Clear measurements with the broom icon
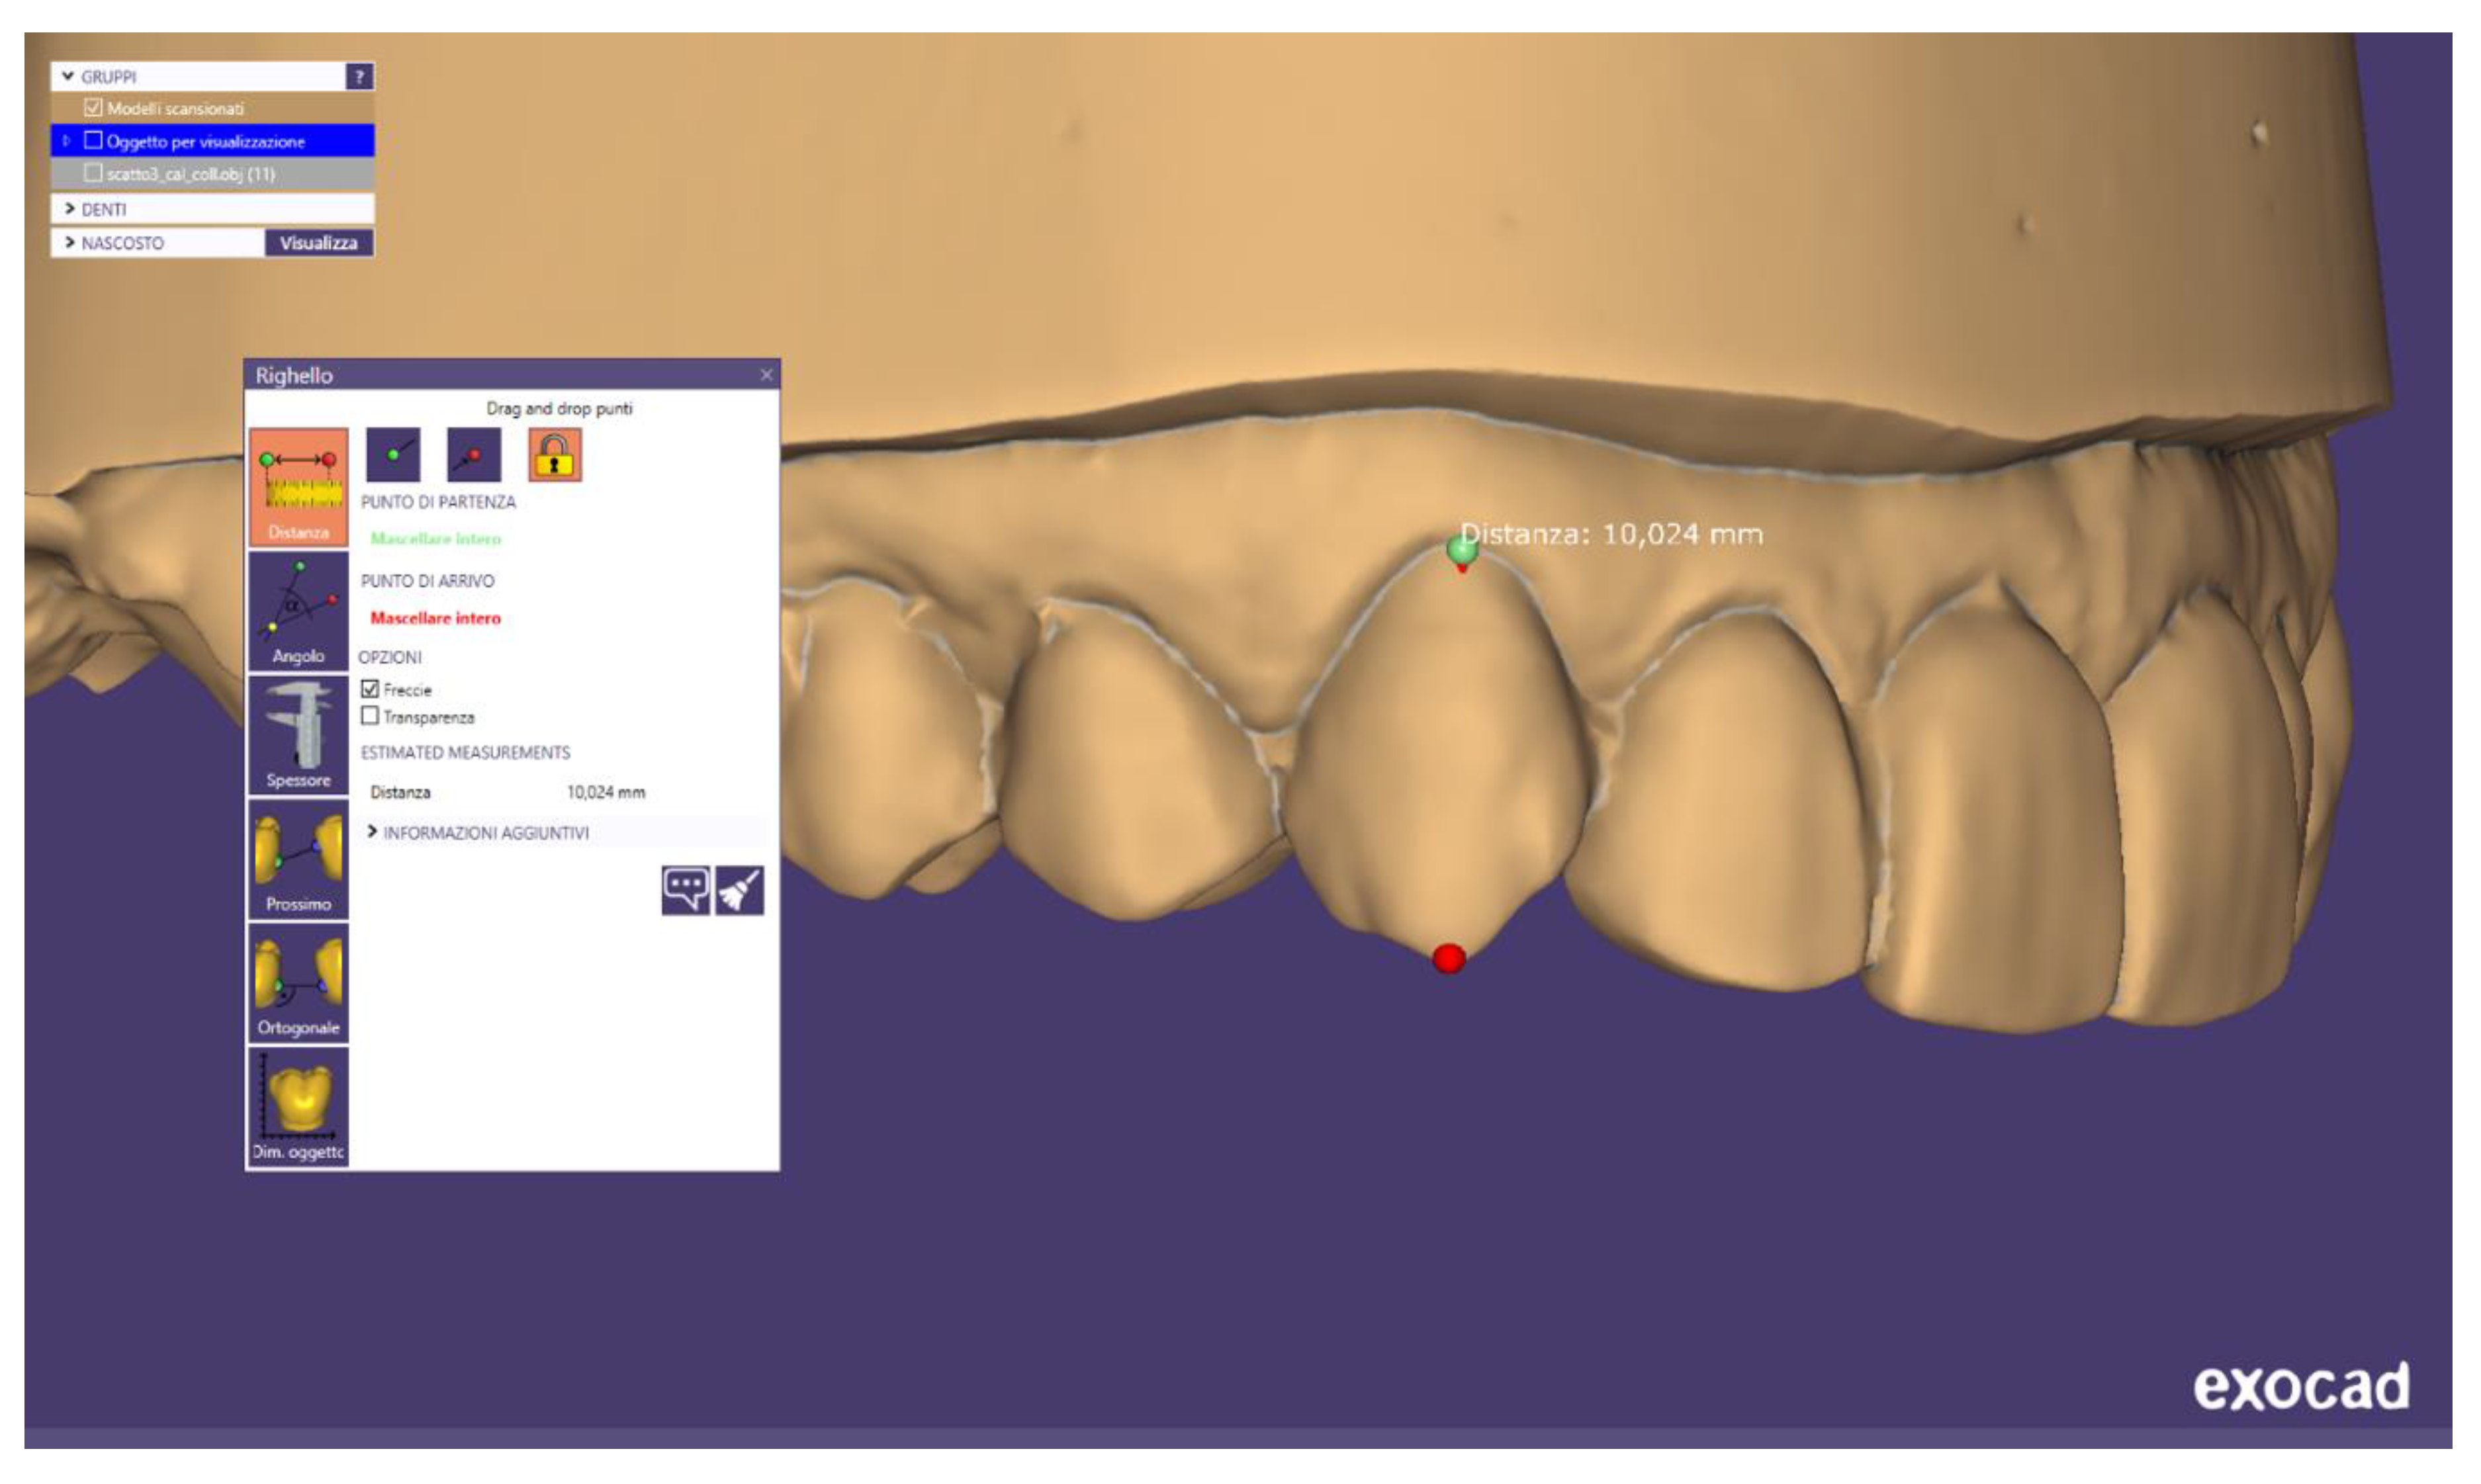The height and width of the screenshot is (1484, 2481). [740, 890]
